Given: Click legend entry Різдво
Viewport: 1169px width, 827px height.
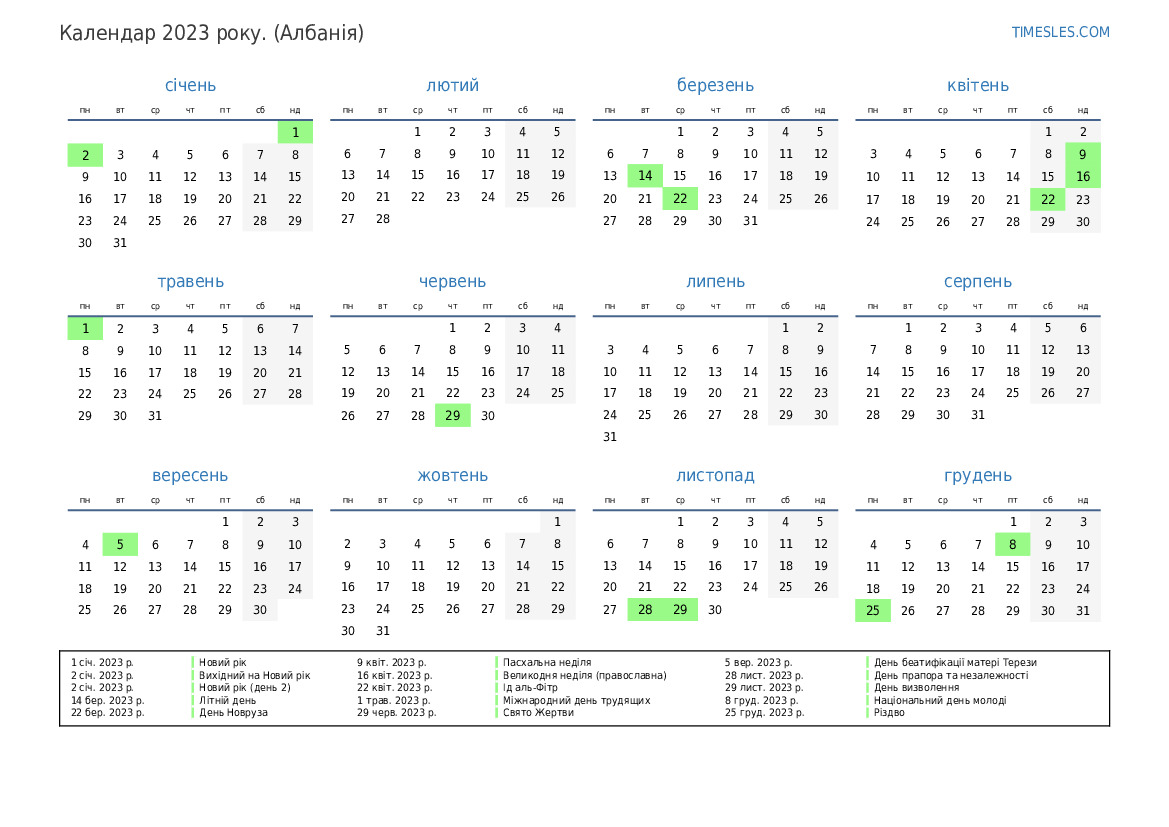Looking at the screenshot, I should point(889,712).
